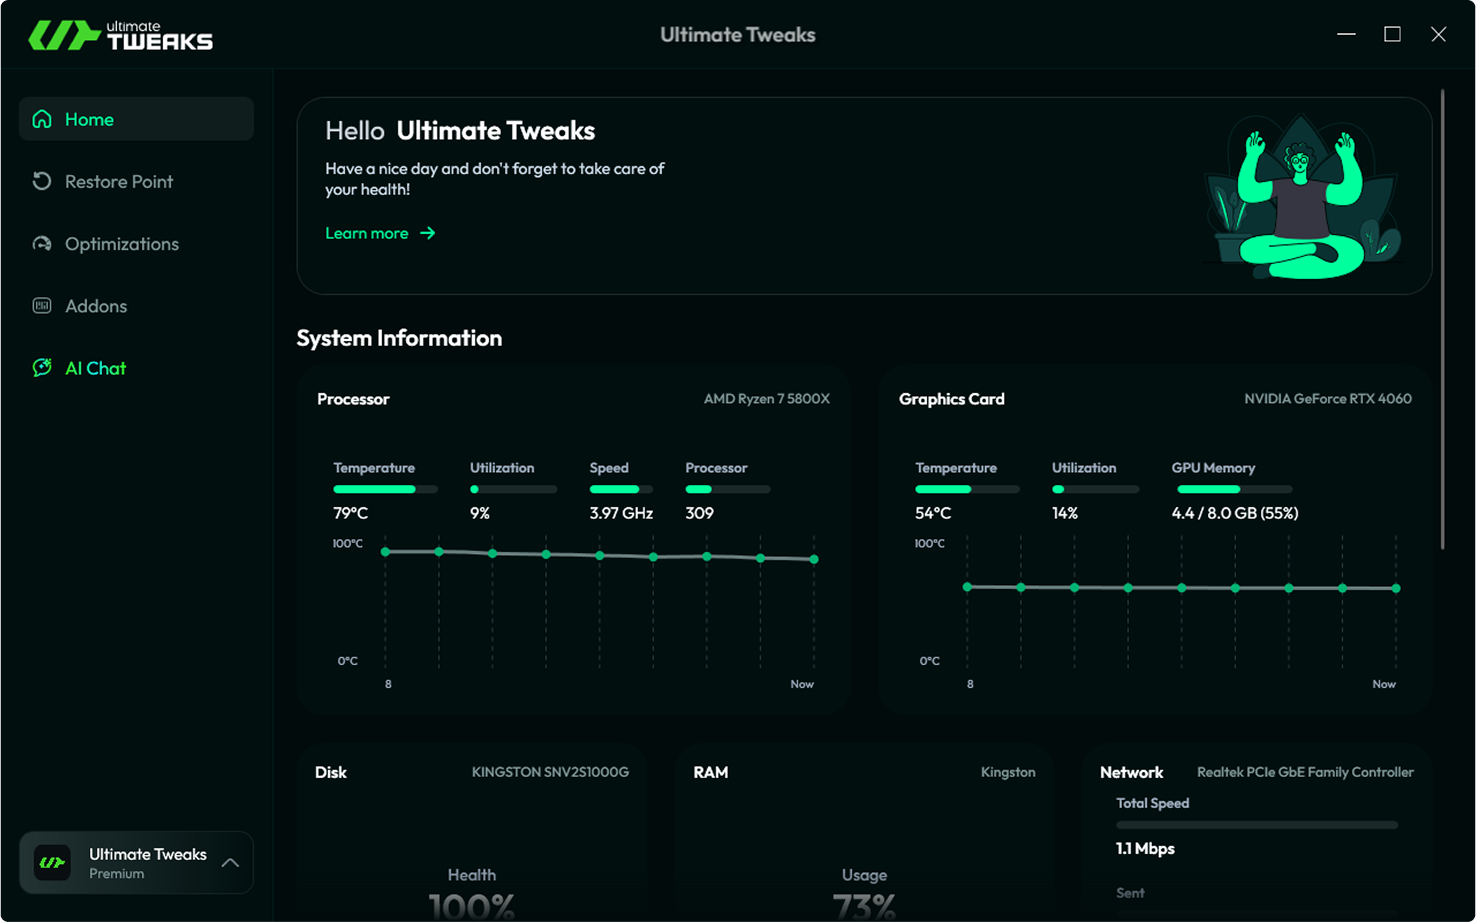Click the '79°C' processor temperature value
The image size is (1476, 922).
[x=351, y=513]
